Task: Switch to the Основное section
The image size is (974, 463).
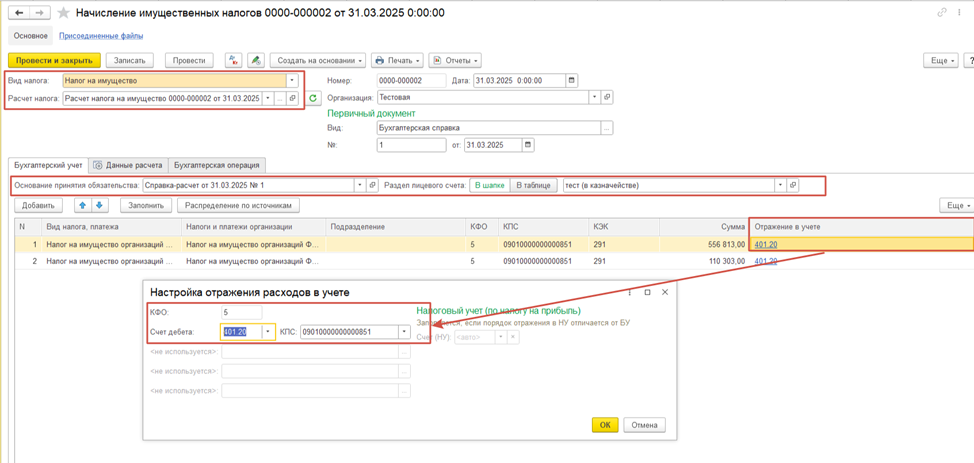Action: point(31,36)
